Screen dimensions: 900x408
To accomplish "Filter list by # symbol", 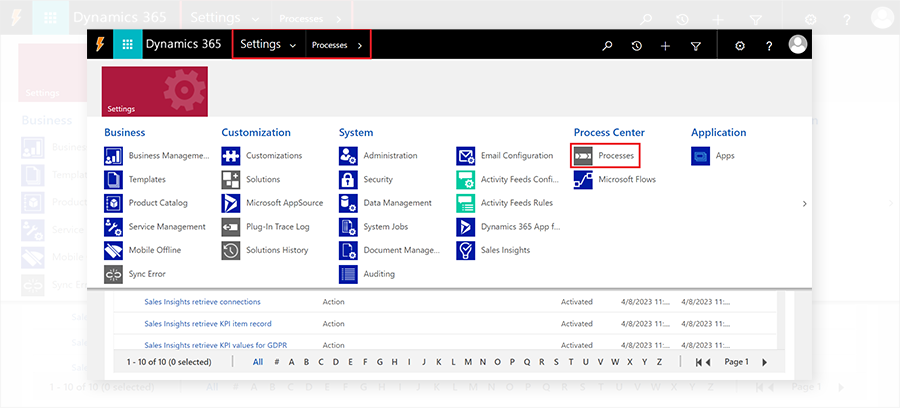I will 277,362.
